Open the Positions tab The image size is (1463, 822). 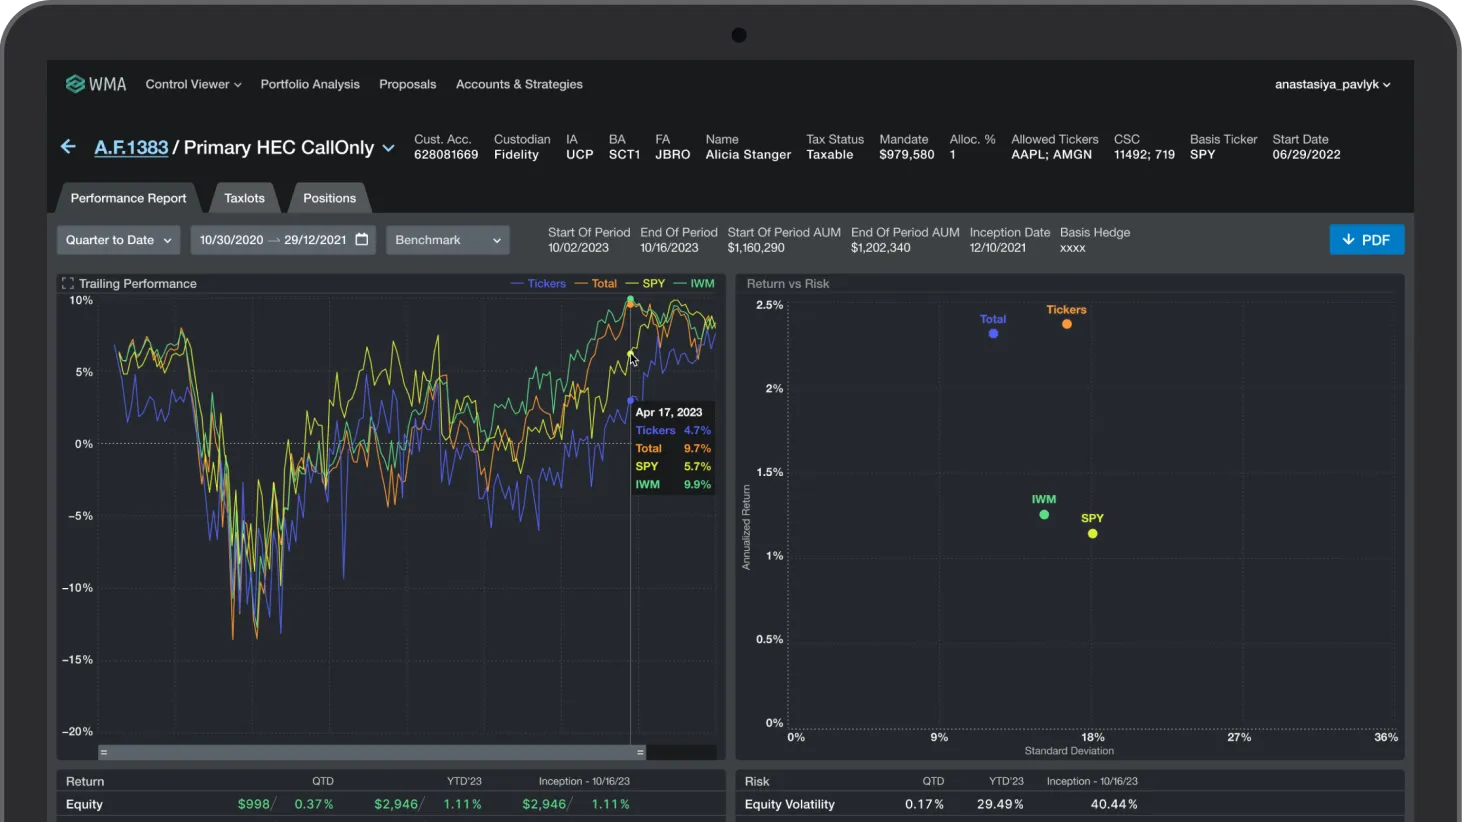329,197
